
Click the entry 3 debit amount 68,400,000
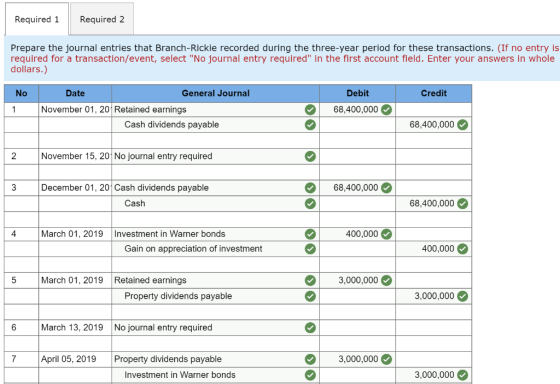(355, 188)
